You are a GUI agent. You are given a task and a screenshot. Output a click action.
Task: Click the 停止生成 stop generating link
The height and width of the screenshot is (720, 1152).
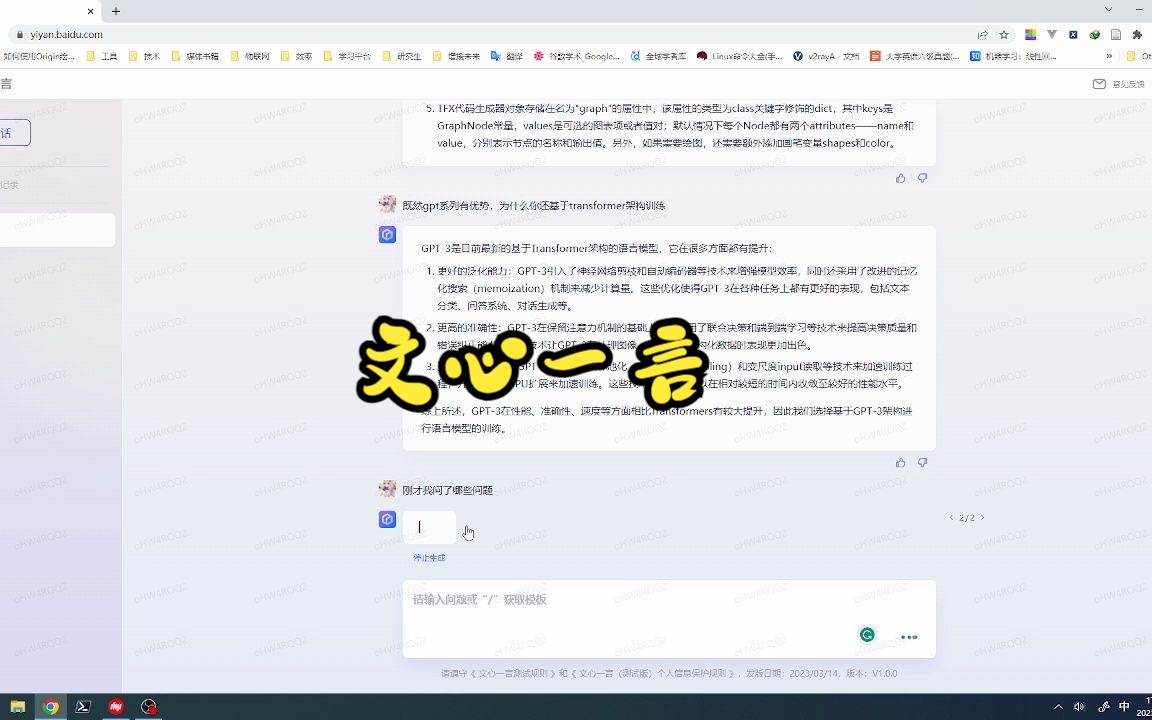click(428, 557)
